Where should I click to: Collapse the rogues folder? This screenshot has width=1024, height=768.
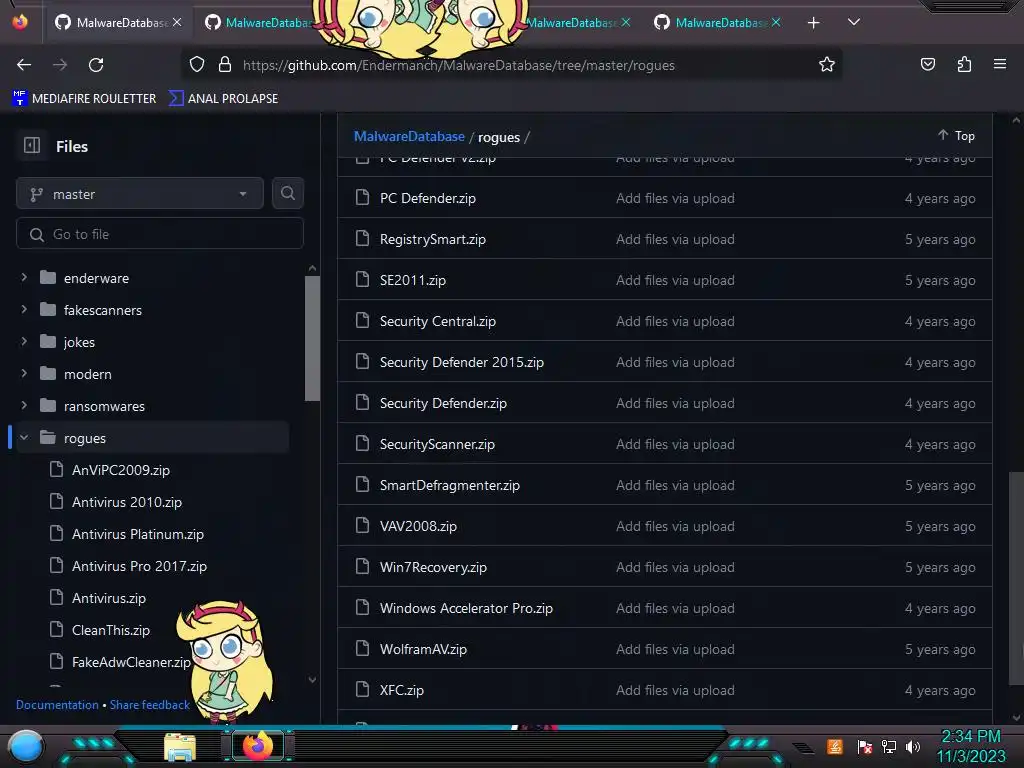(24, 438)
